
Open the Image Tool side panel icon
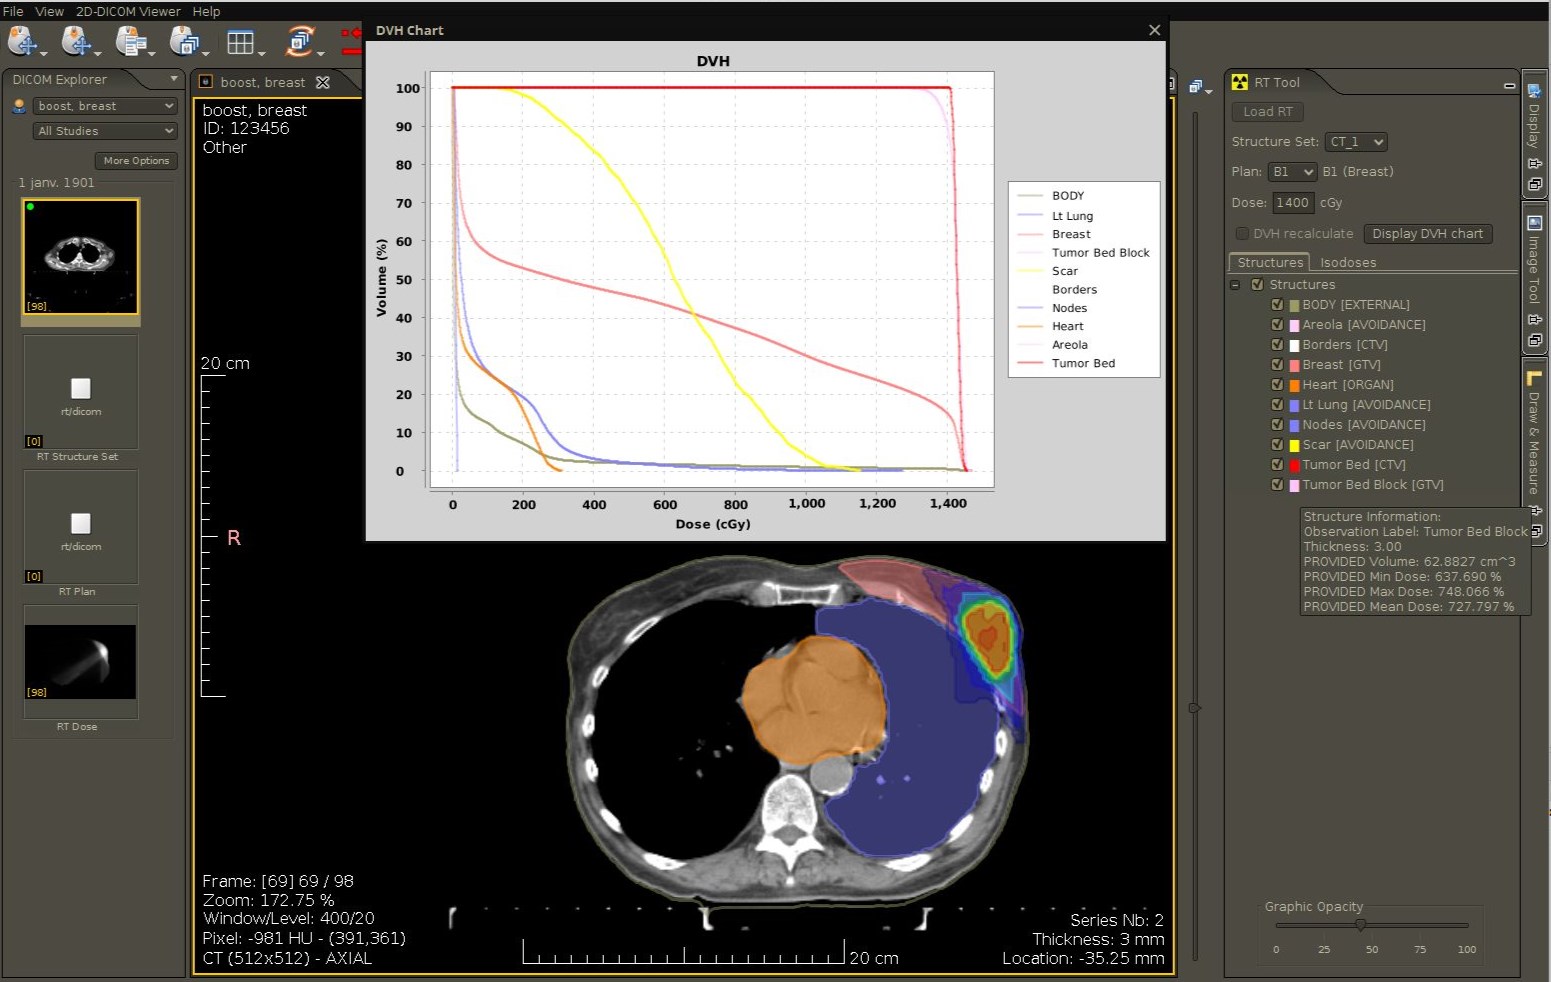coord(1534,223)
